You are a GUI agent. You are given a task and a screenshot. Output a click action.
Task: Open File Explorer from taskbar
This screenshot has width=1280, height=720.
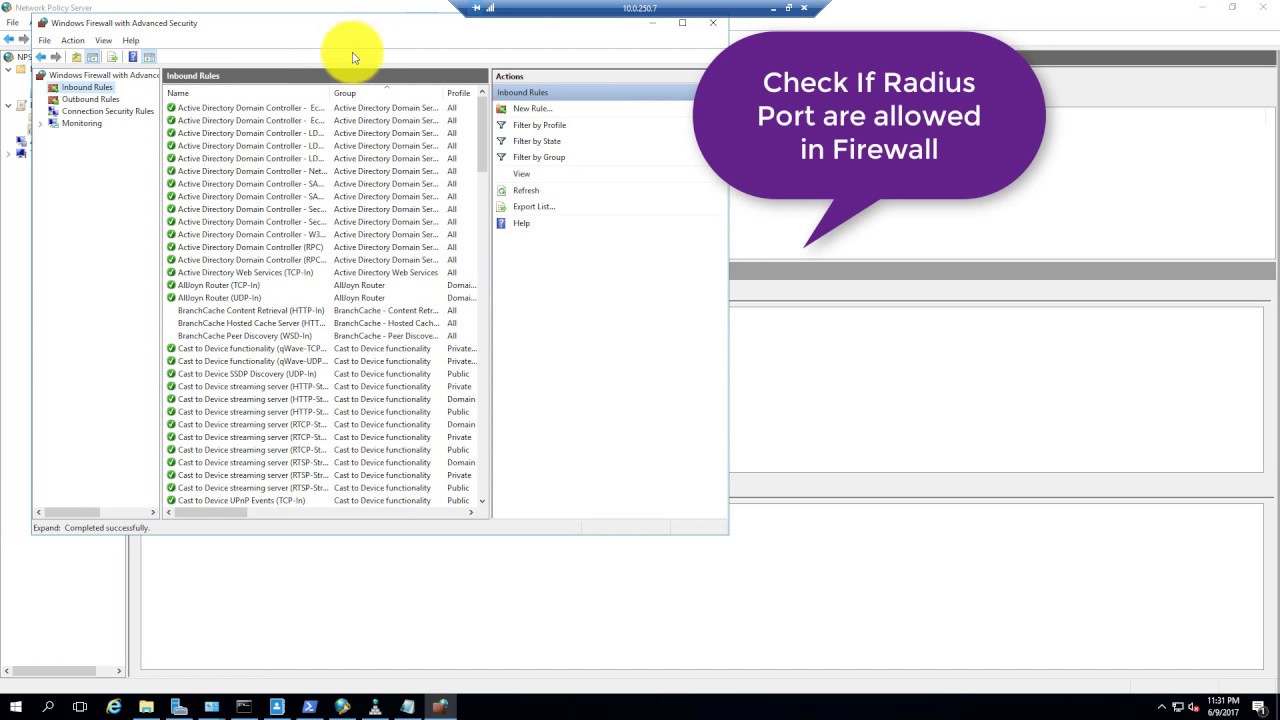pyautogui.click(x=146, y=706)
